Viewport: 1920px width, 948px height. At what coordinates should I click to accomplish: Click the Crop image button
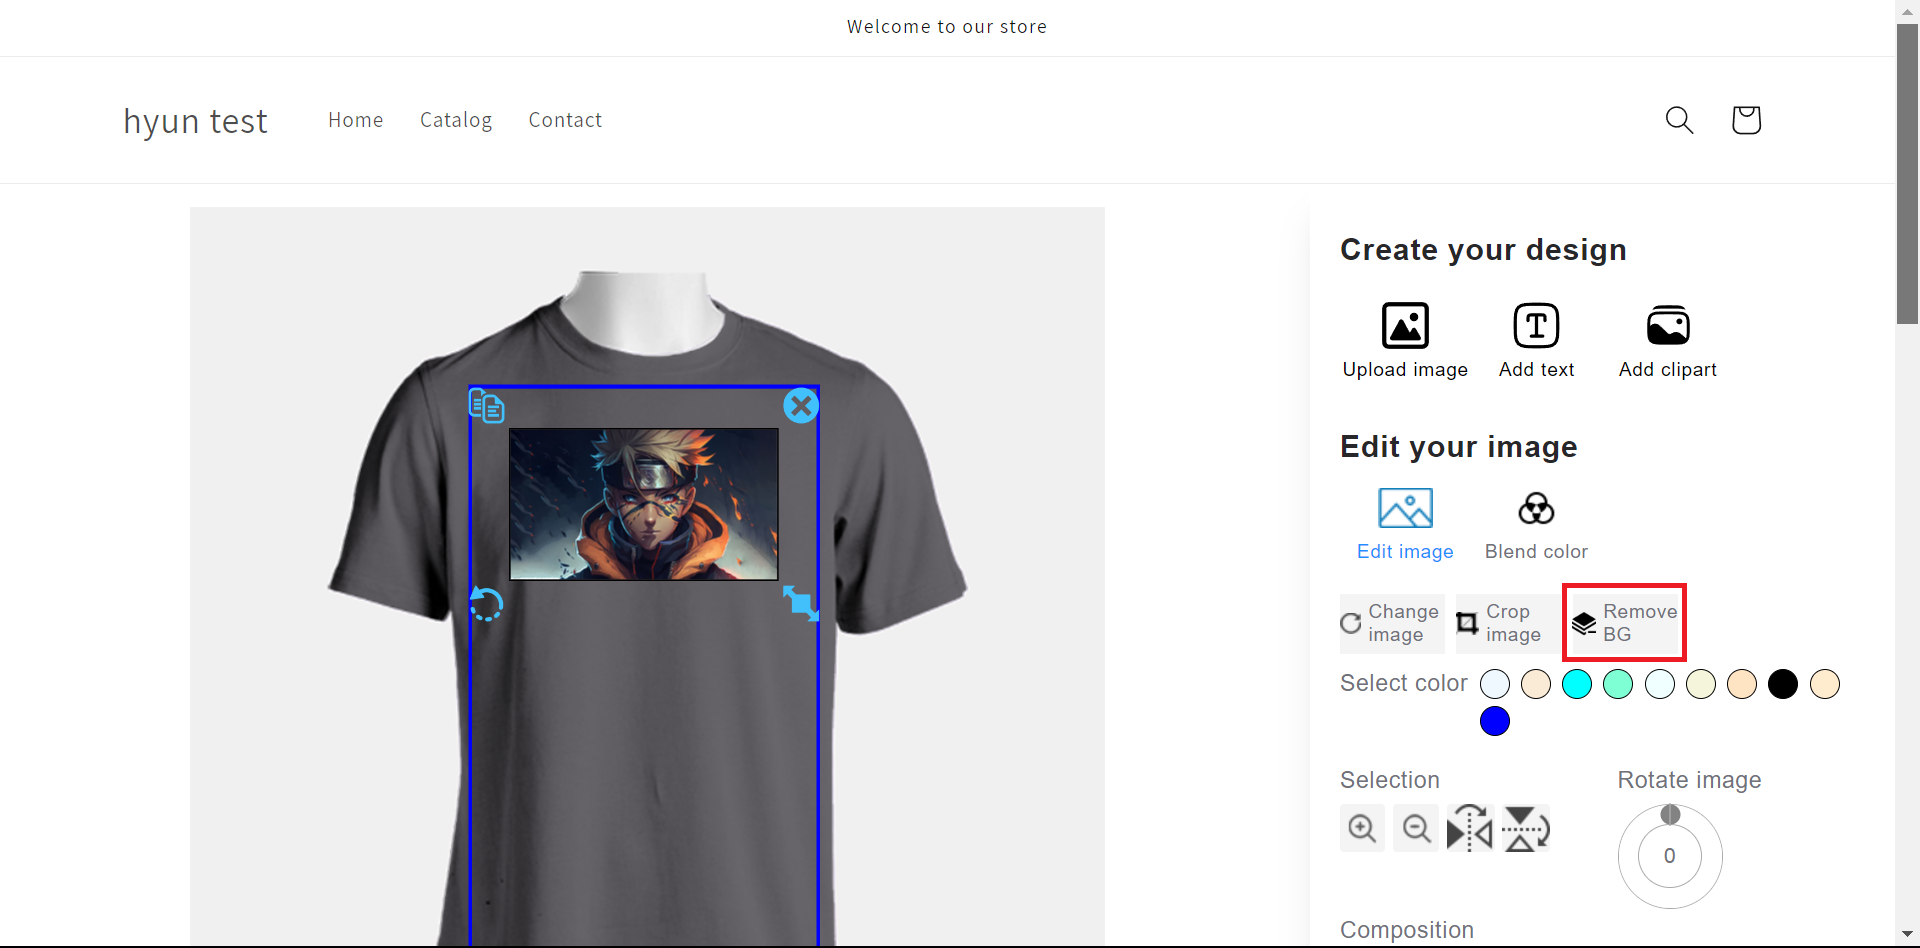(x=1507, y=623)
